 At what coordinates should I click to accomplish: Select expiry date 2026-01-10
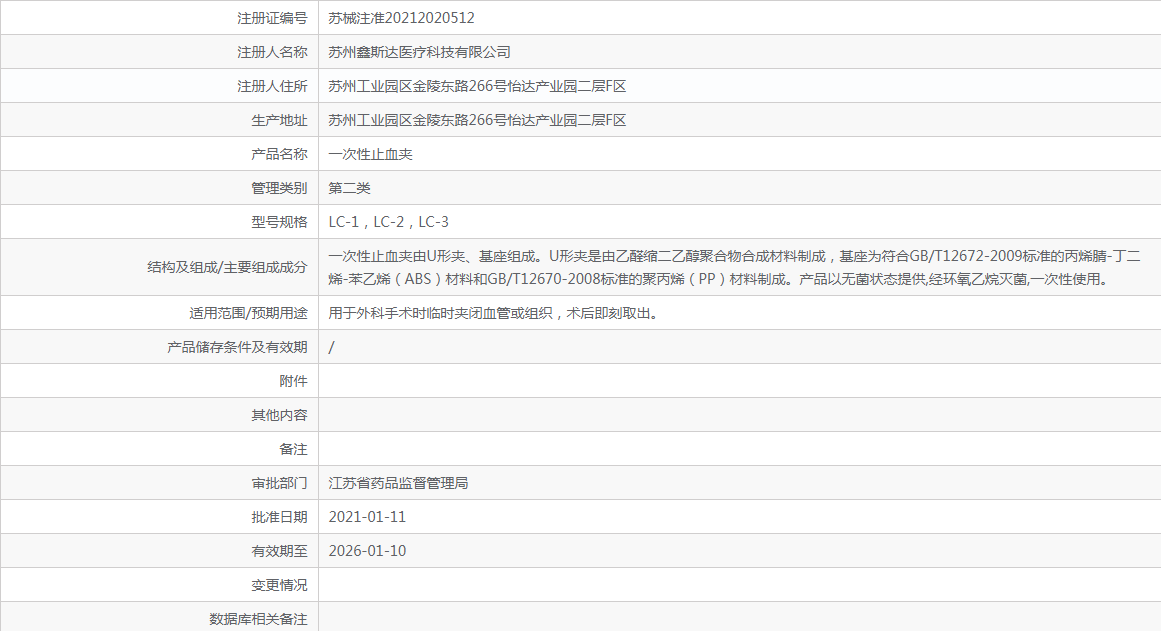367,551
